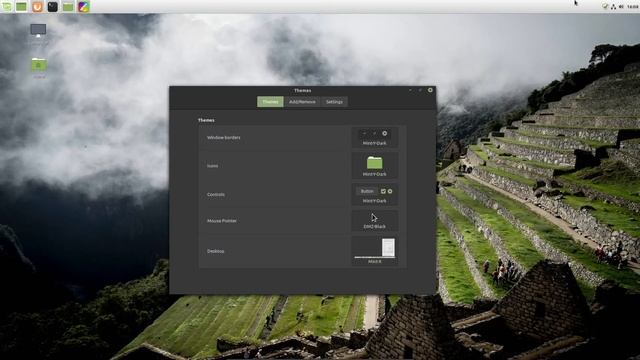This screenshot has height=360, width=640.
Task: Click the Icons row label
Action: point(212,166)
